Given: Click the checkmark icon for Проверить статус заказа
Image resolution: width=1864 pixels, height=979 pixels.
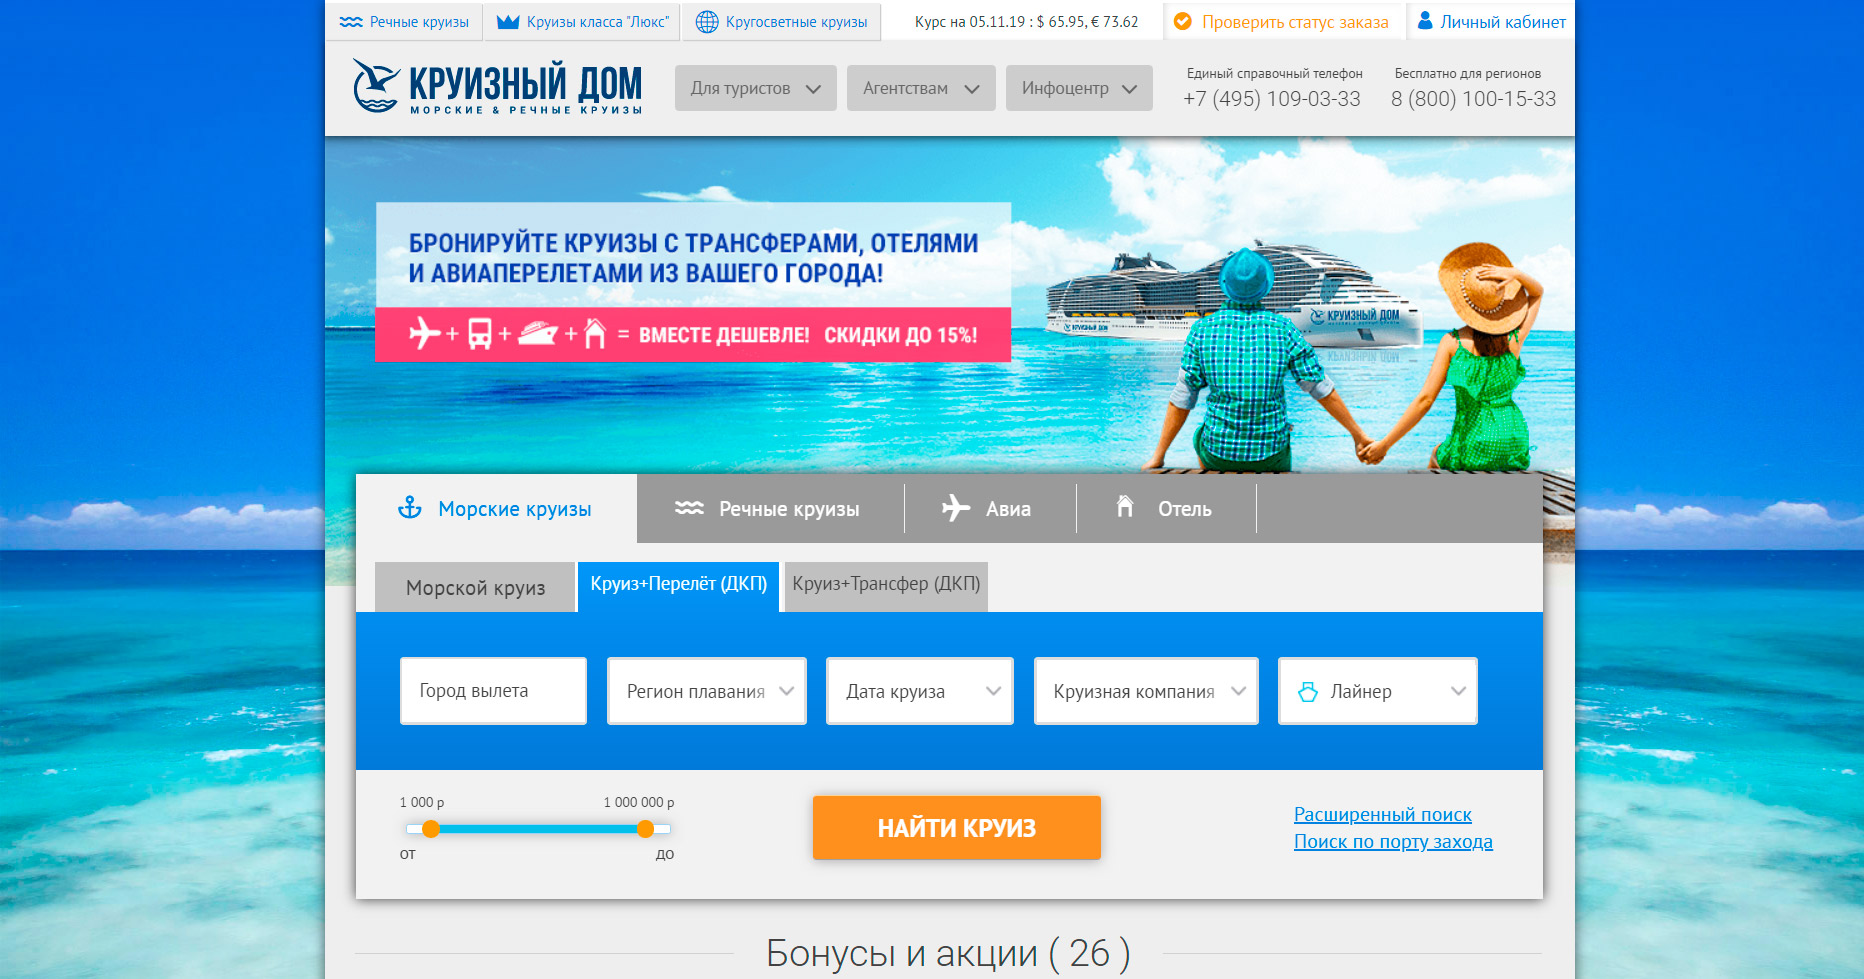Looking at the screenshot, I should [x=1182, y=20].
